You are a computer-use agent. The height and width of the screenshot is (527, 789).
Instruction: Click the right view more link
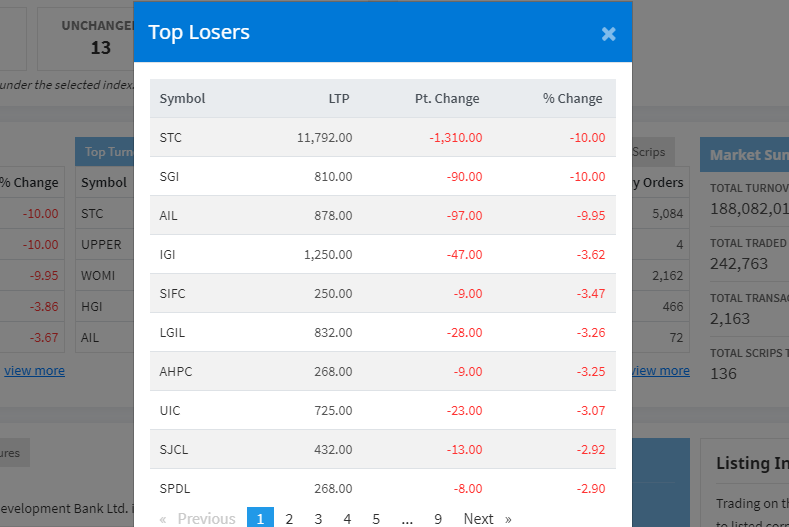(660, 370)
